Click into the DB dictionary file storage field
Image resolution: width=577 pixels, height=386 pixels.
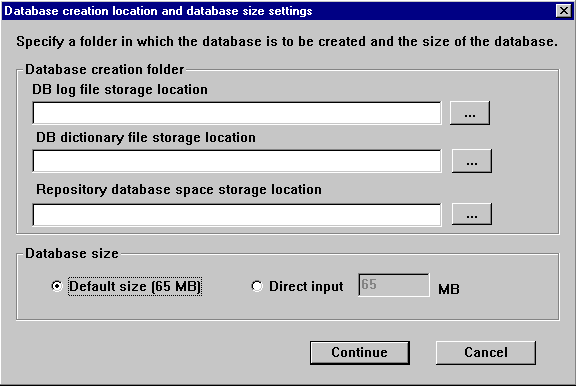click(x=237, y=161)
